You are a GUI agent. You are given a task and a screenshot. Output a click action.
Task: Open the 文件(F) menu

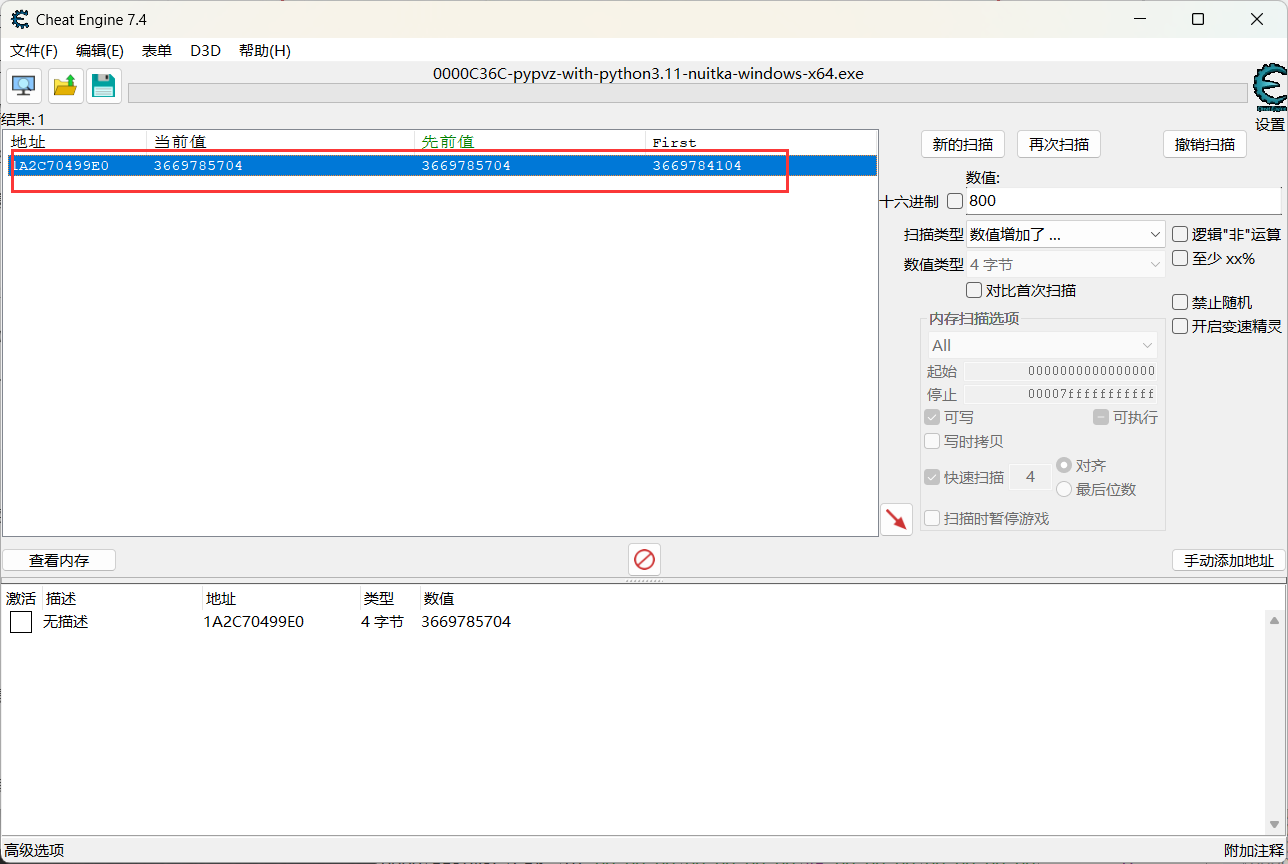tap(34, 51)
